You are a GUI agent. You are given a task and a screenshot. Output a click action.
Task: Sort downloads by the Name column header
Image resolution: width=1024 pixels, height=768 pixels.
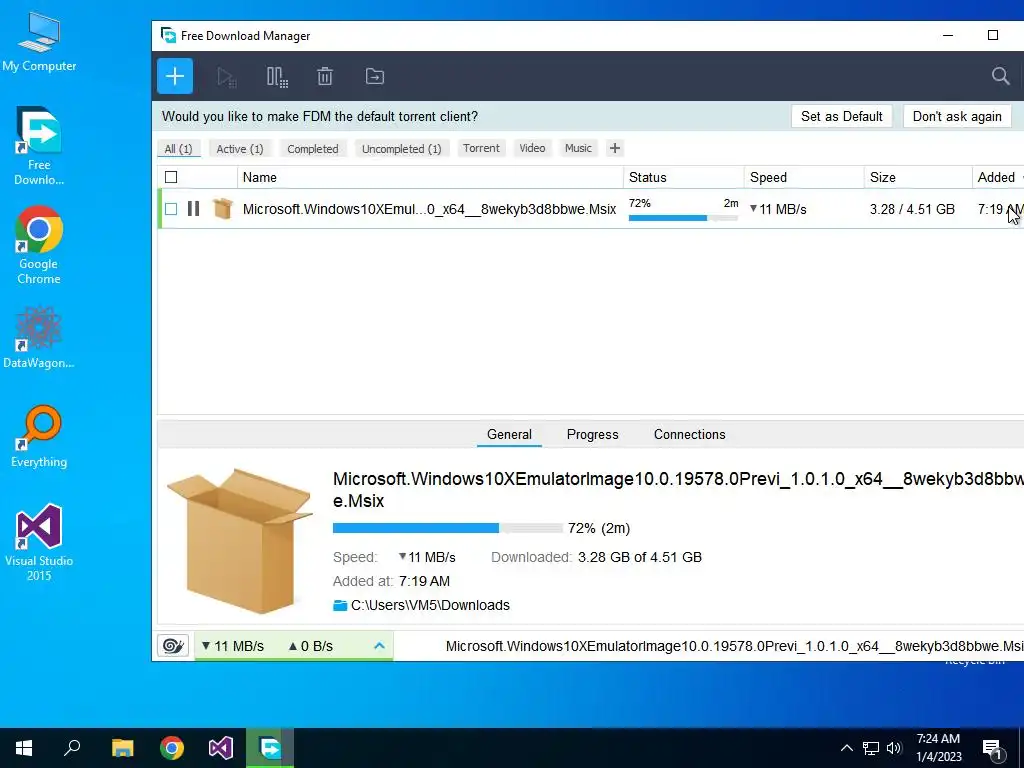(x=430, y=177)
